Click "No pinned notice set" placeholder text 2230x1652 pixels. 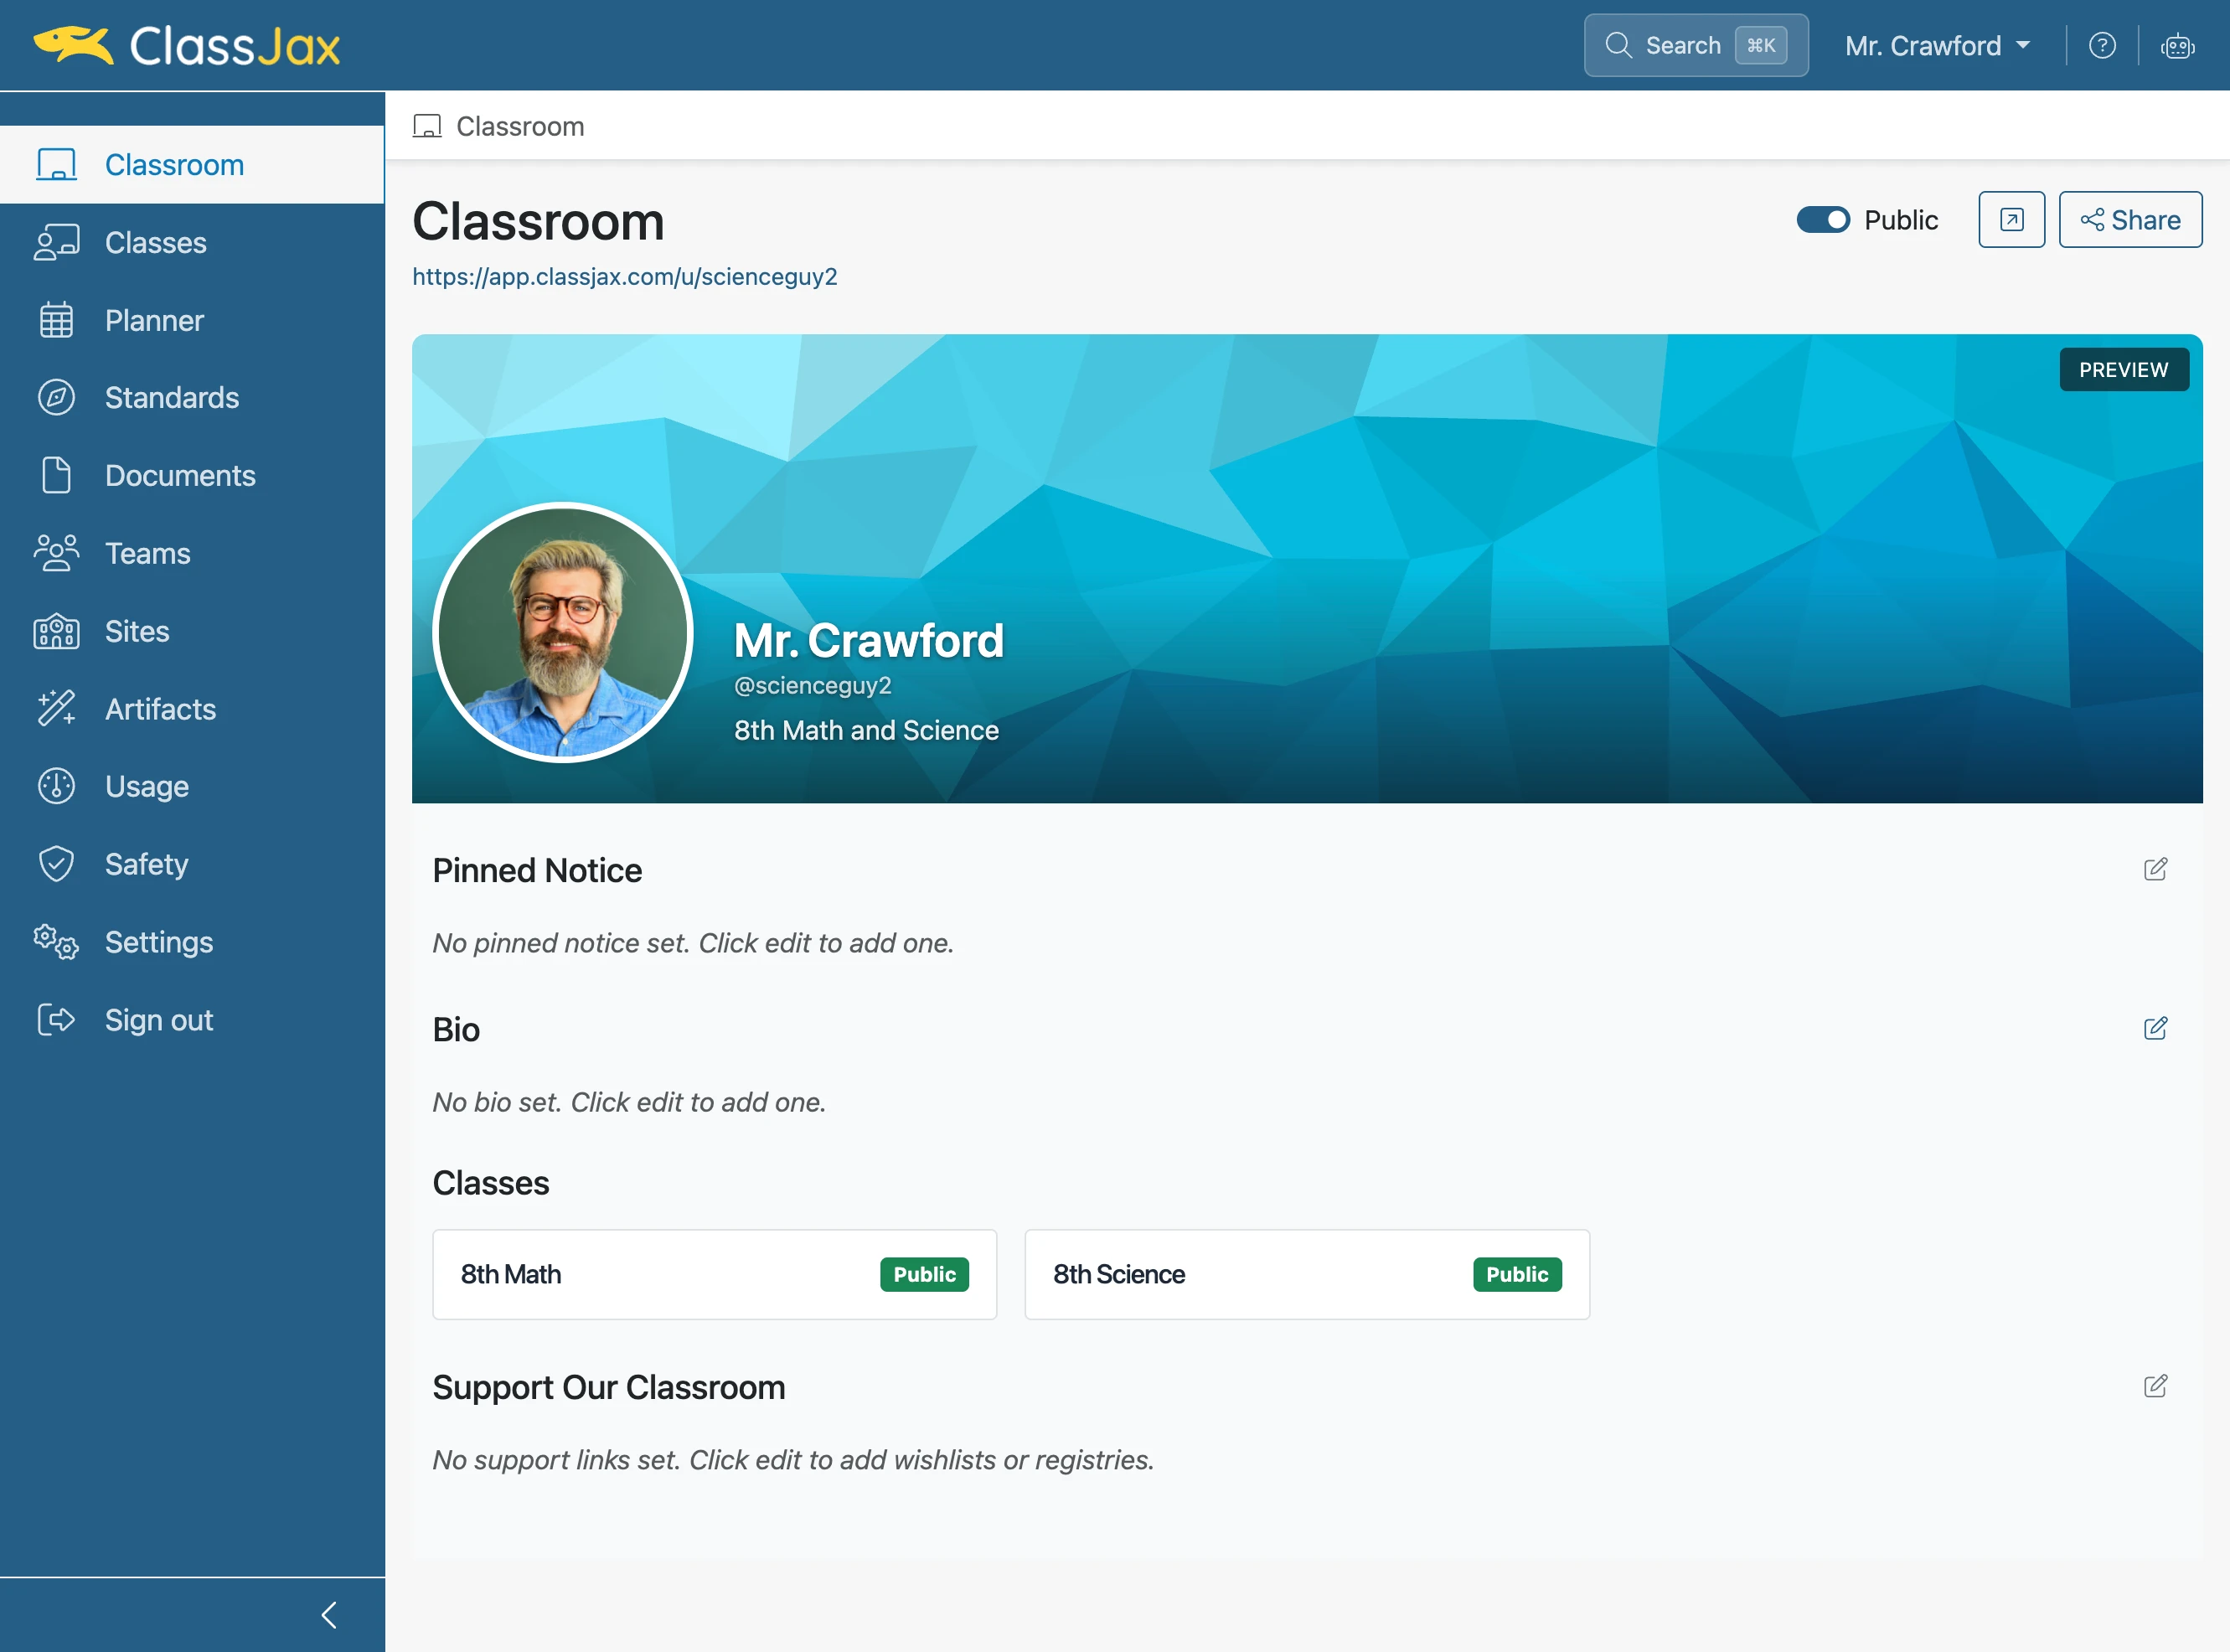pyautogui.click(x=693, y=943)
